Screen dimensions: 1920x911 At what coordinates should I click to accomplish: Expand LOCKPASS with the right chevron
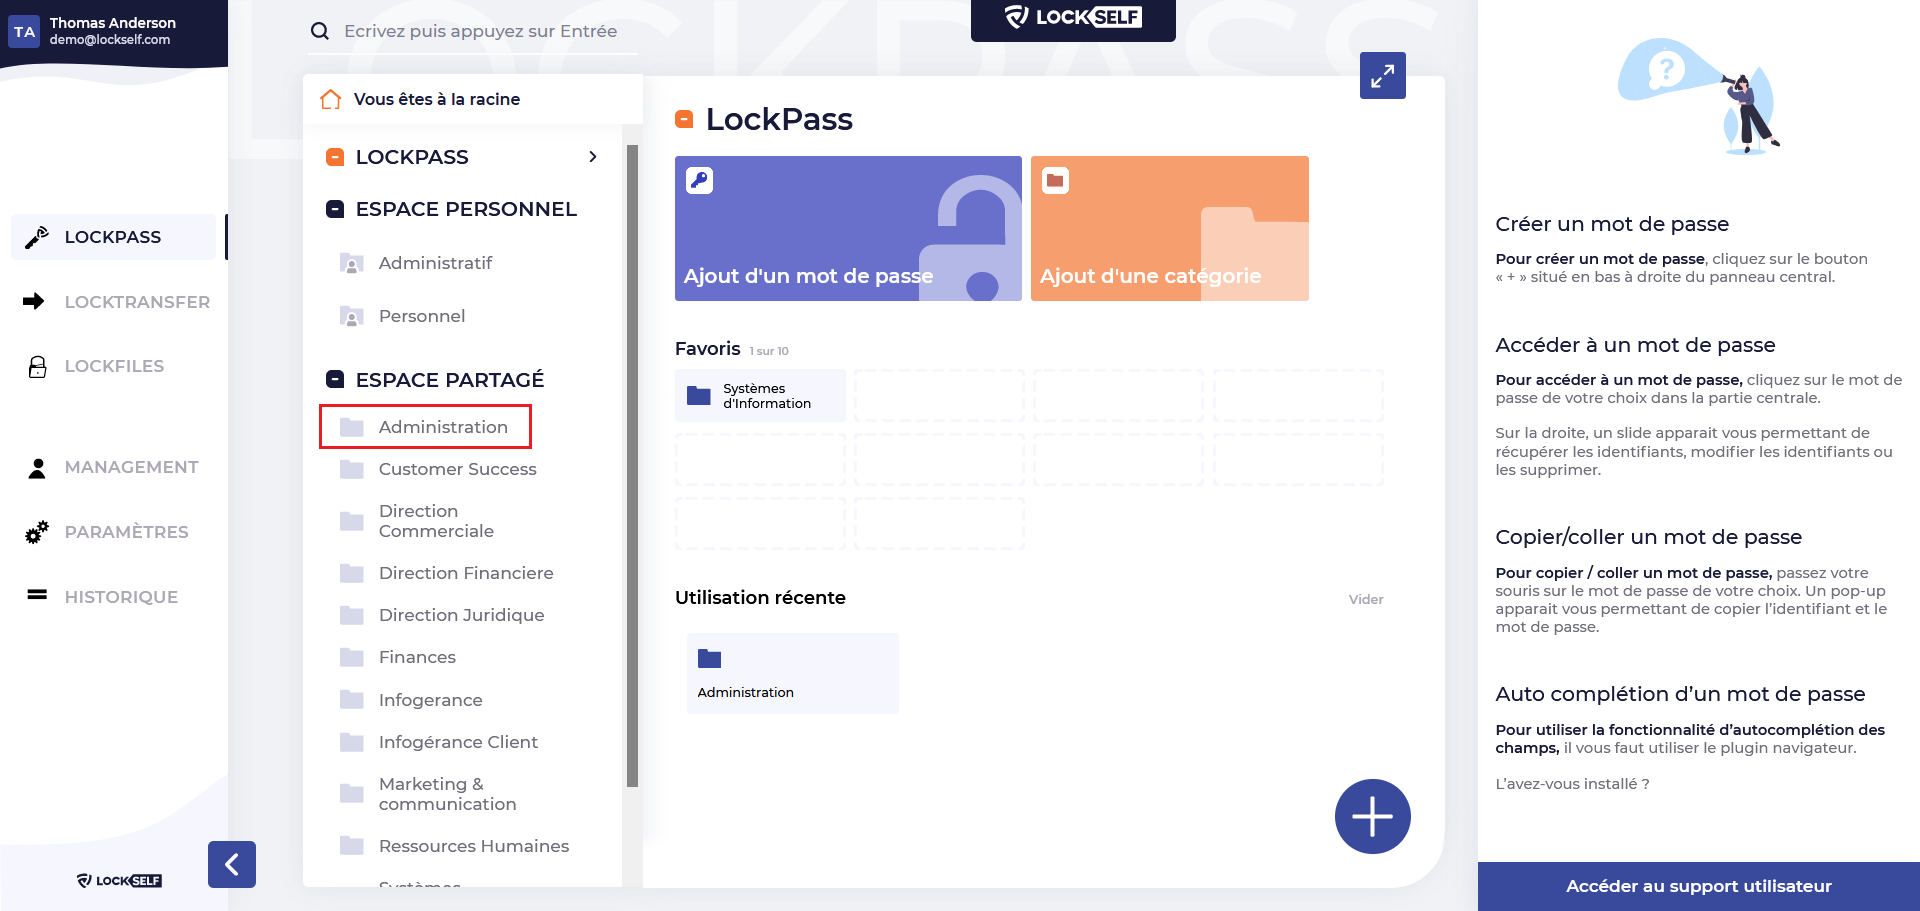pyautogui.click(x=593, y=157)
